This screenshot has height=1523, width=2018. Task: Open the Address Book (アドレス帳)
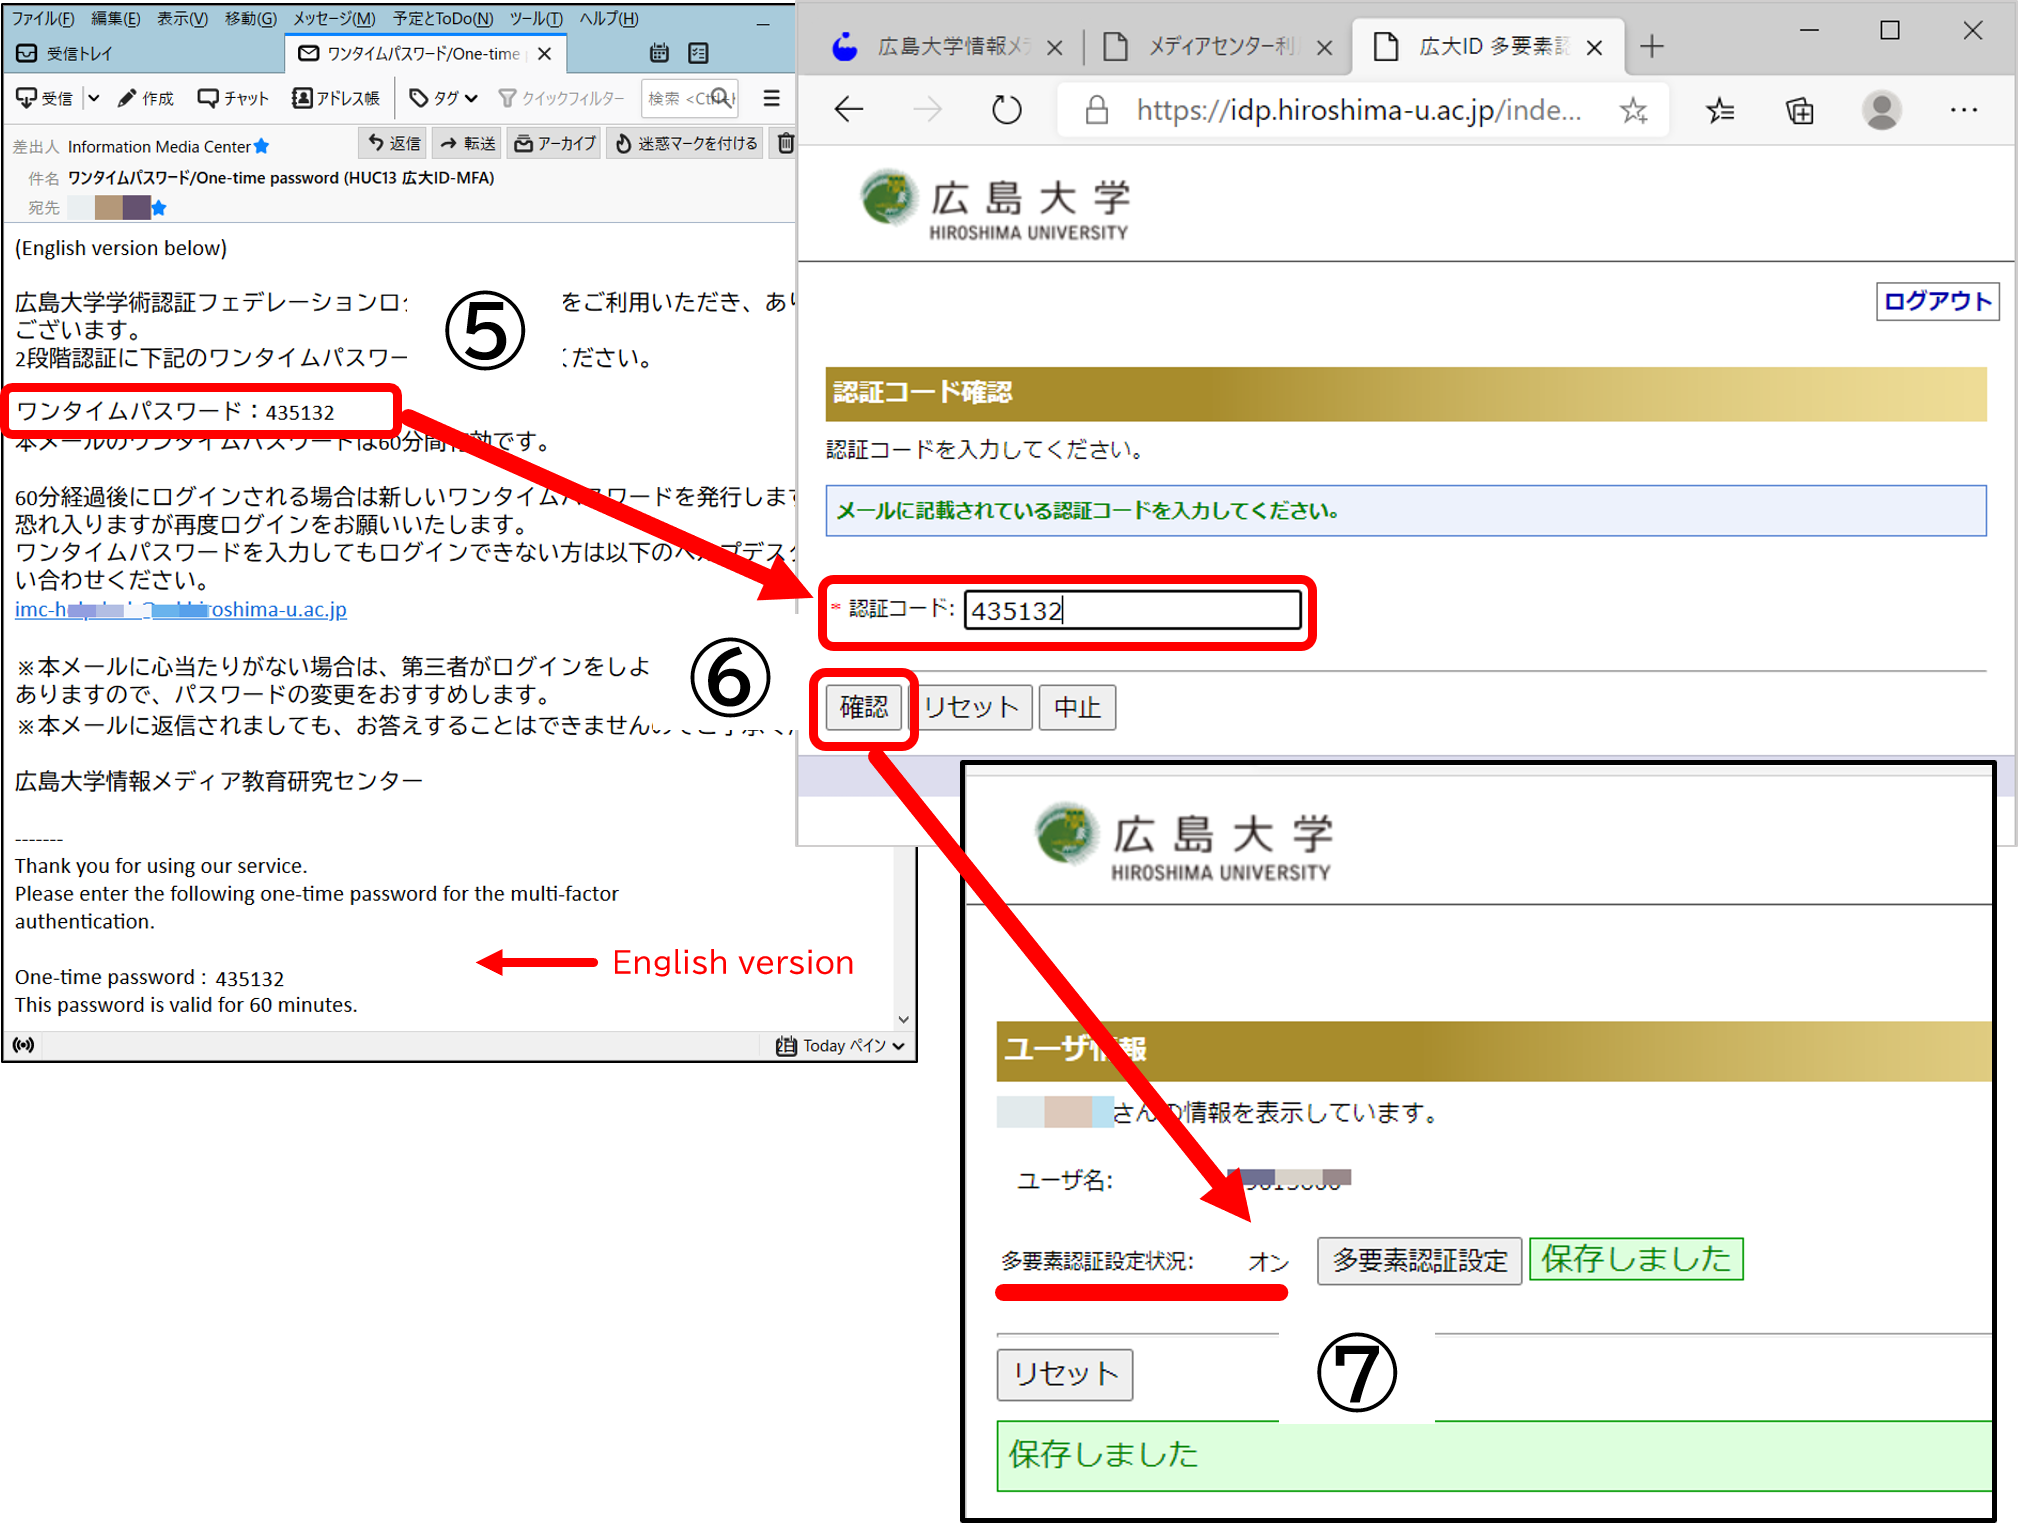tap(336, 98)
